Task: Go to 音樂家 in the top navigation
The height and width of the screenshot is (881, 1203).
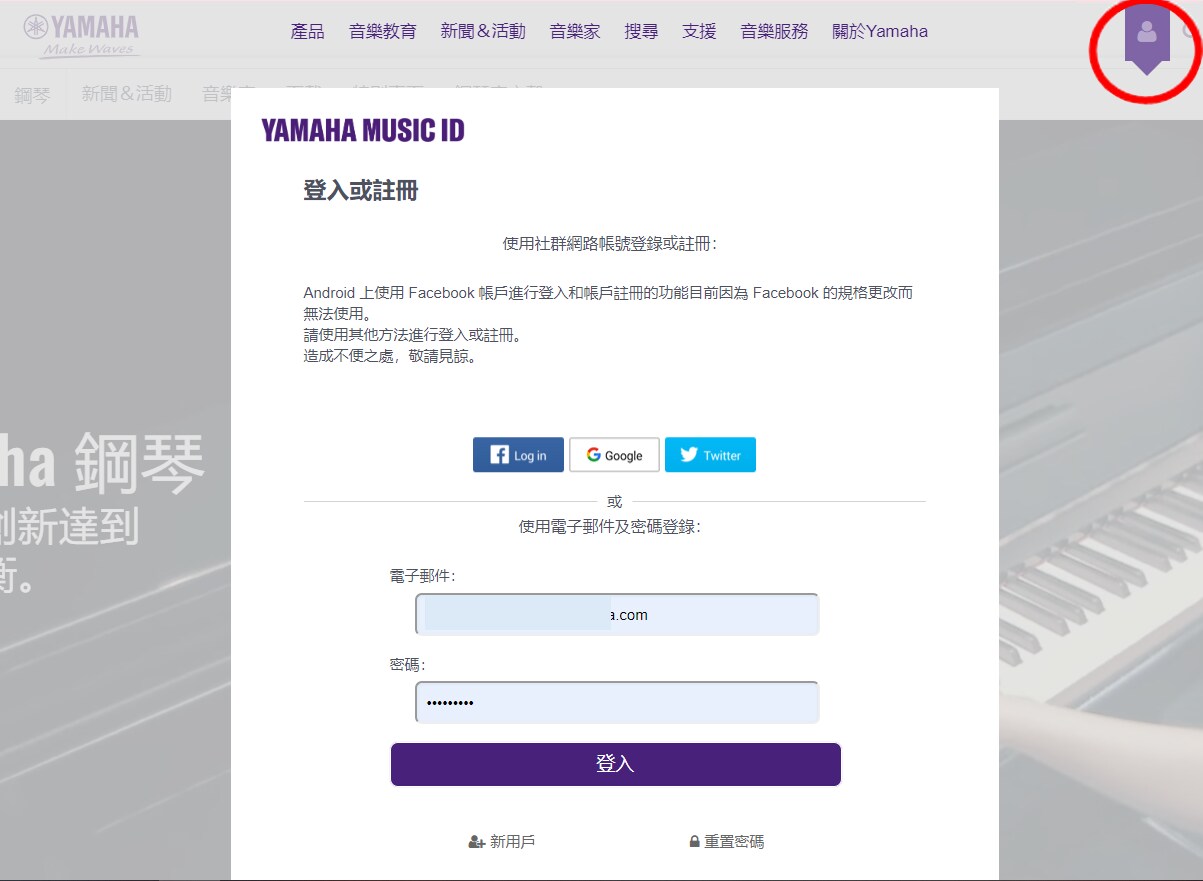Action: click(x=574, y=31)
